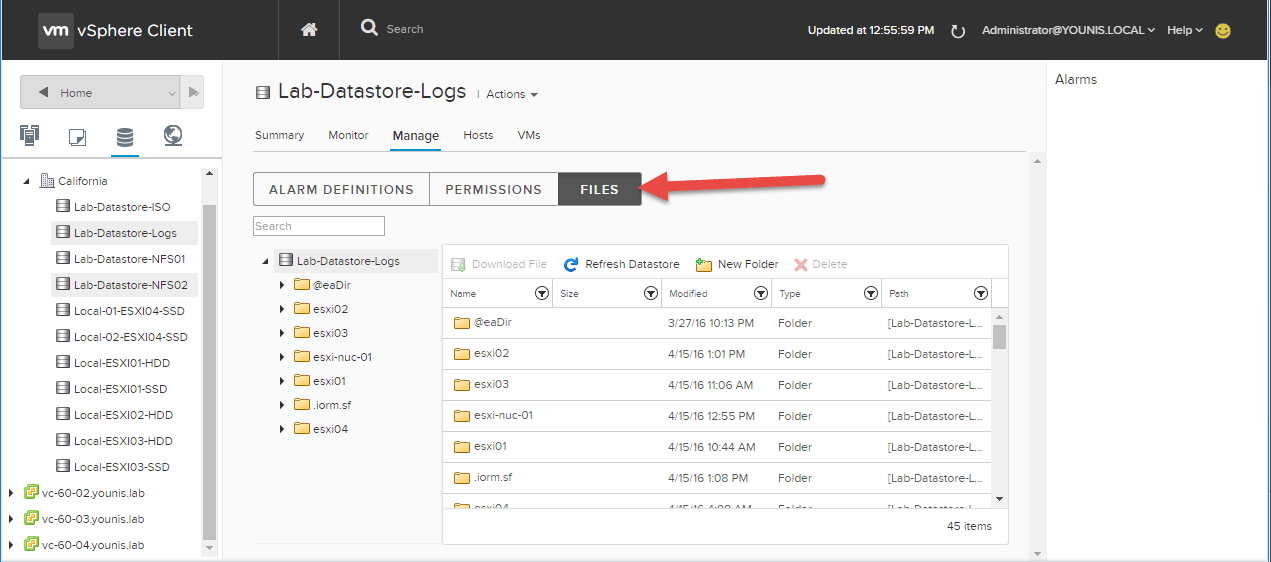The width and height of the screenshot is (1271, 562).
Task: Open the VMs and Templates navigator icon
Action: (77, 136)
